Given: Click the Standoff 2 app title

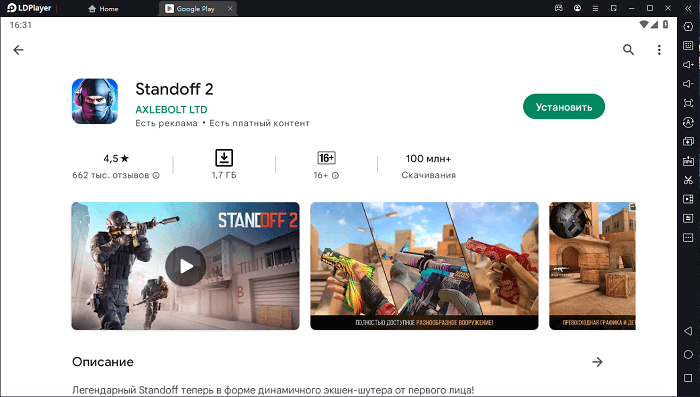Looking at the screenshot, I should (174, 89).
